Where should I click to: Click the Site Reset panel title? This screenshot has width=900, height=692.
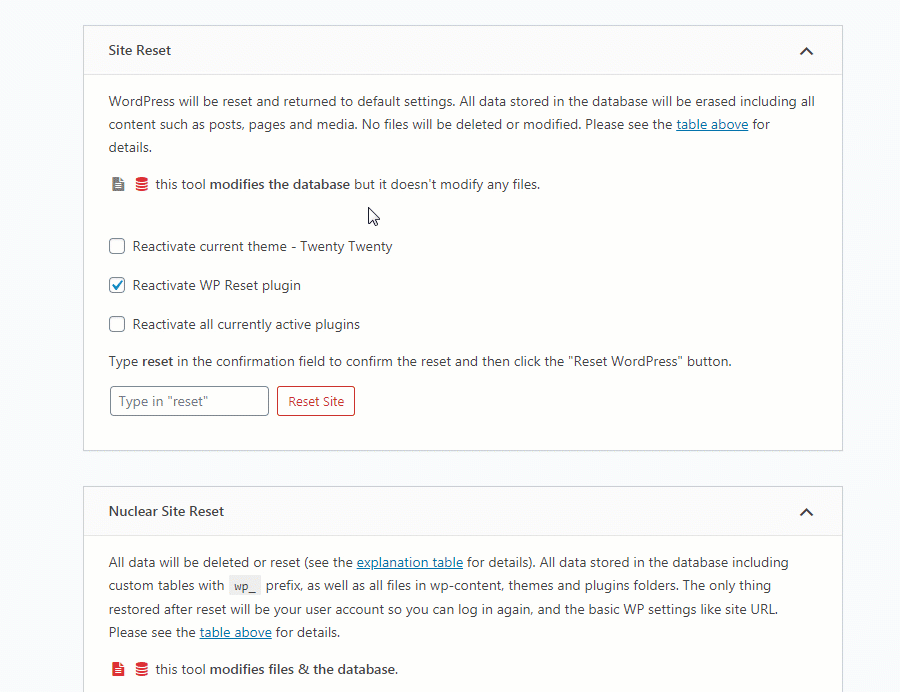pos(140,50)
